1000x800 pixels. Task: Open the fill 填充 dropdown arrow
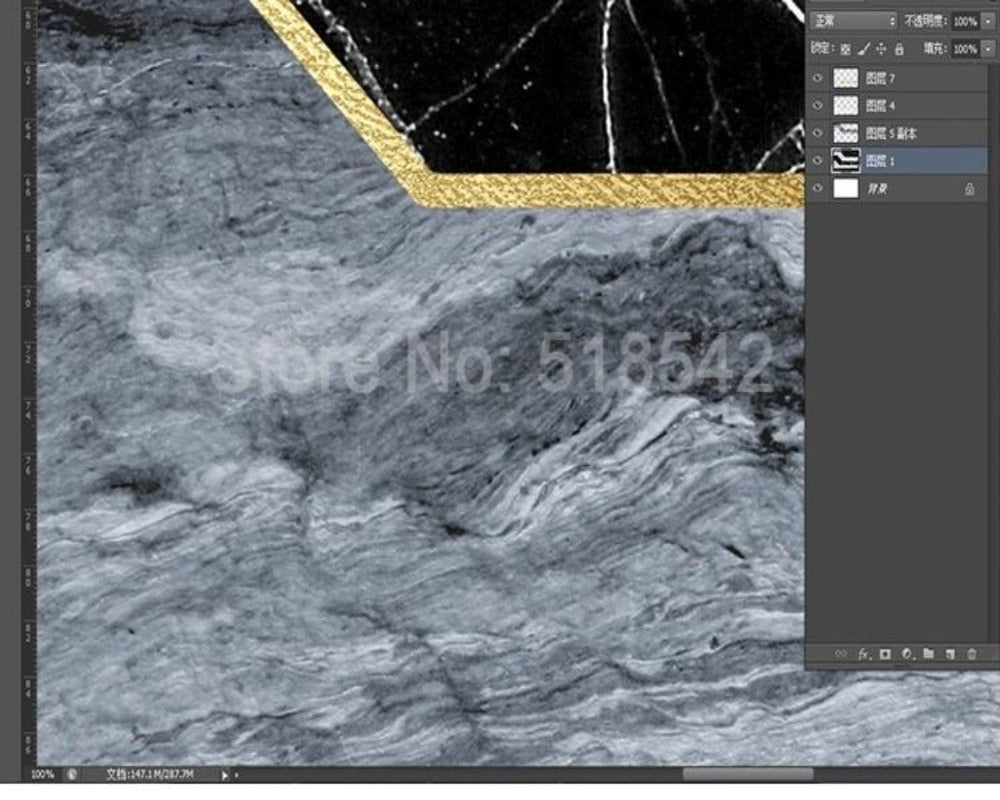pos(986,48)
